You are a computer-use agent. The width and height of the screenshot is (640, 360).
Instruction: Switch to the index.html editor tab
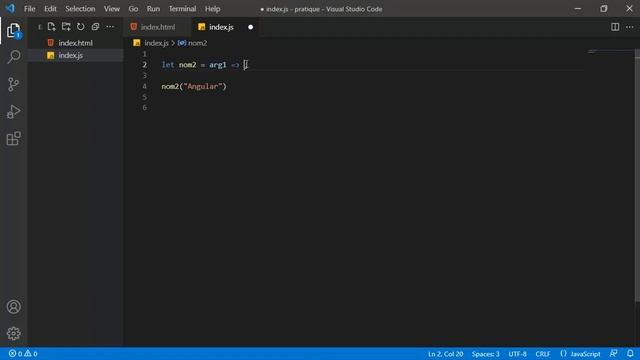coord(158,27)
